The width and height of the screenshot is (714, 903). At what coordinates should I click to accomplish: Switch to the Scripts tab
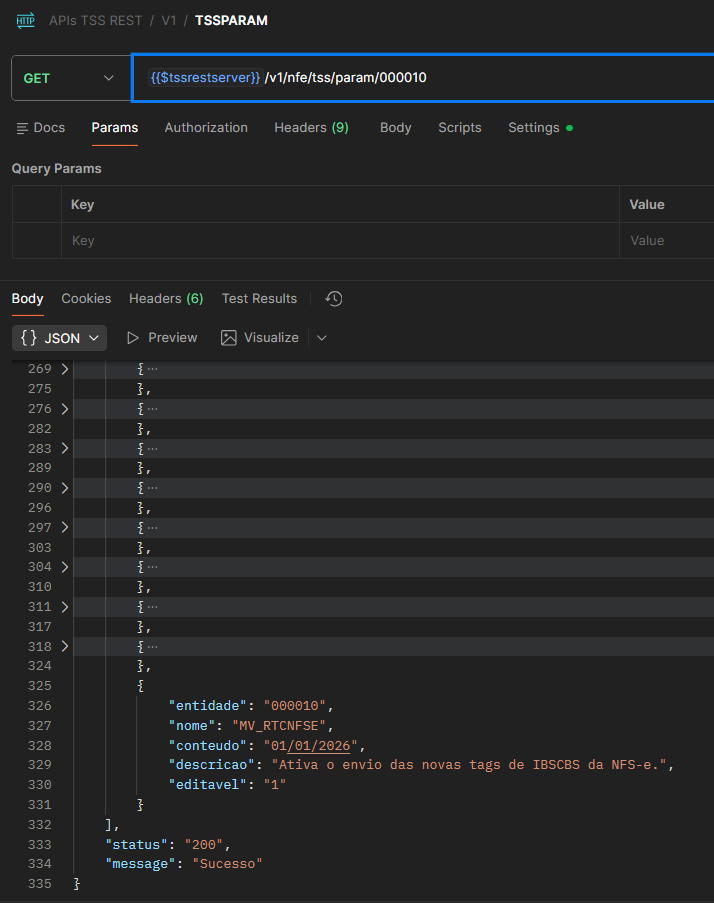pos(459,128)
